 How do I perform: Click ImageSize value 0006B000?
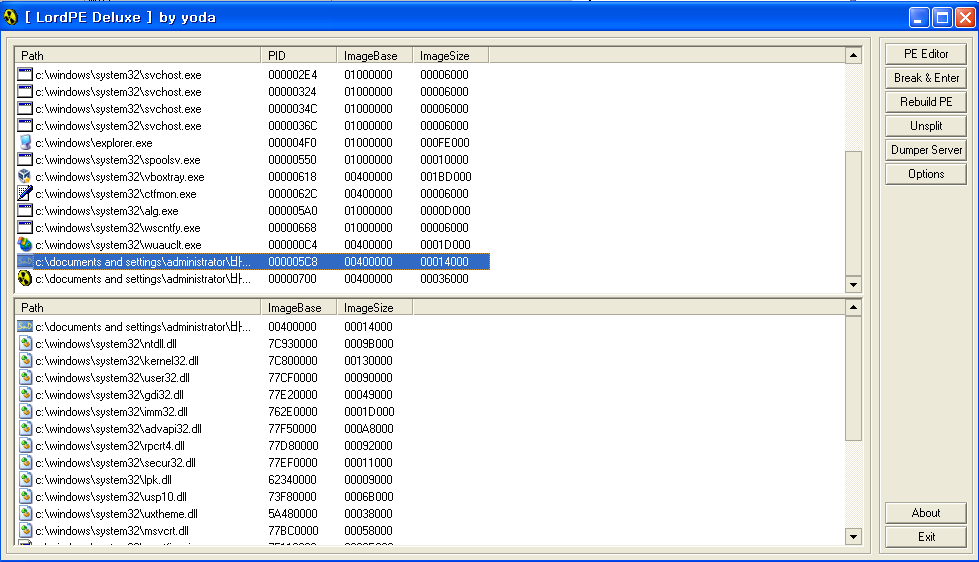[x=368, y=497]
